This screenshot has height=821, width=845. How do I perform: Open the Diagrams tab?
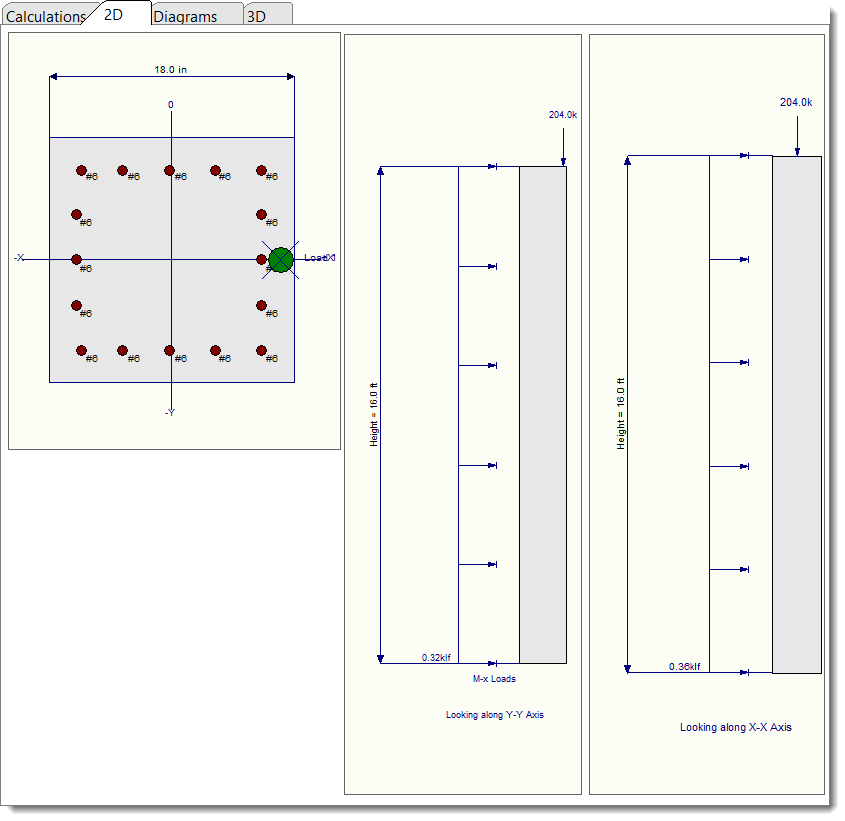tap(185, 16)
